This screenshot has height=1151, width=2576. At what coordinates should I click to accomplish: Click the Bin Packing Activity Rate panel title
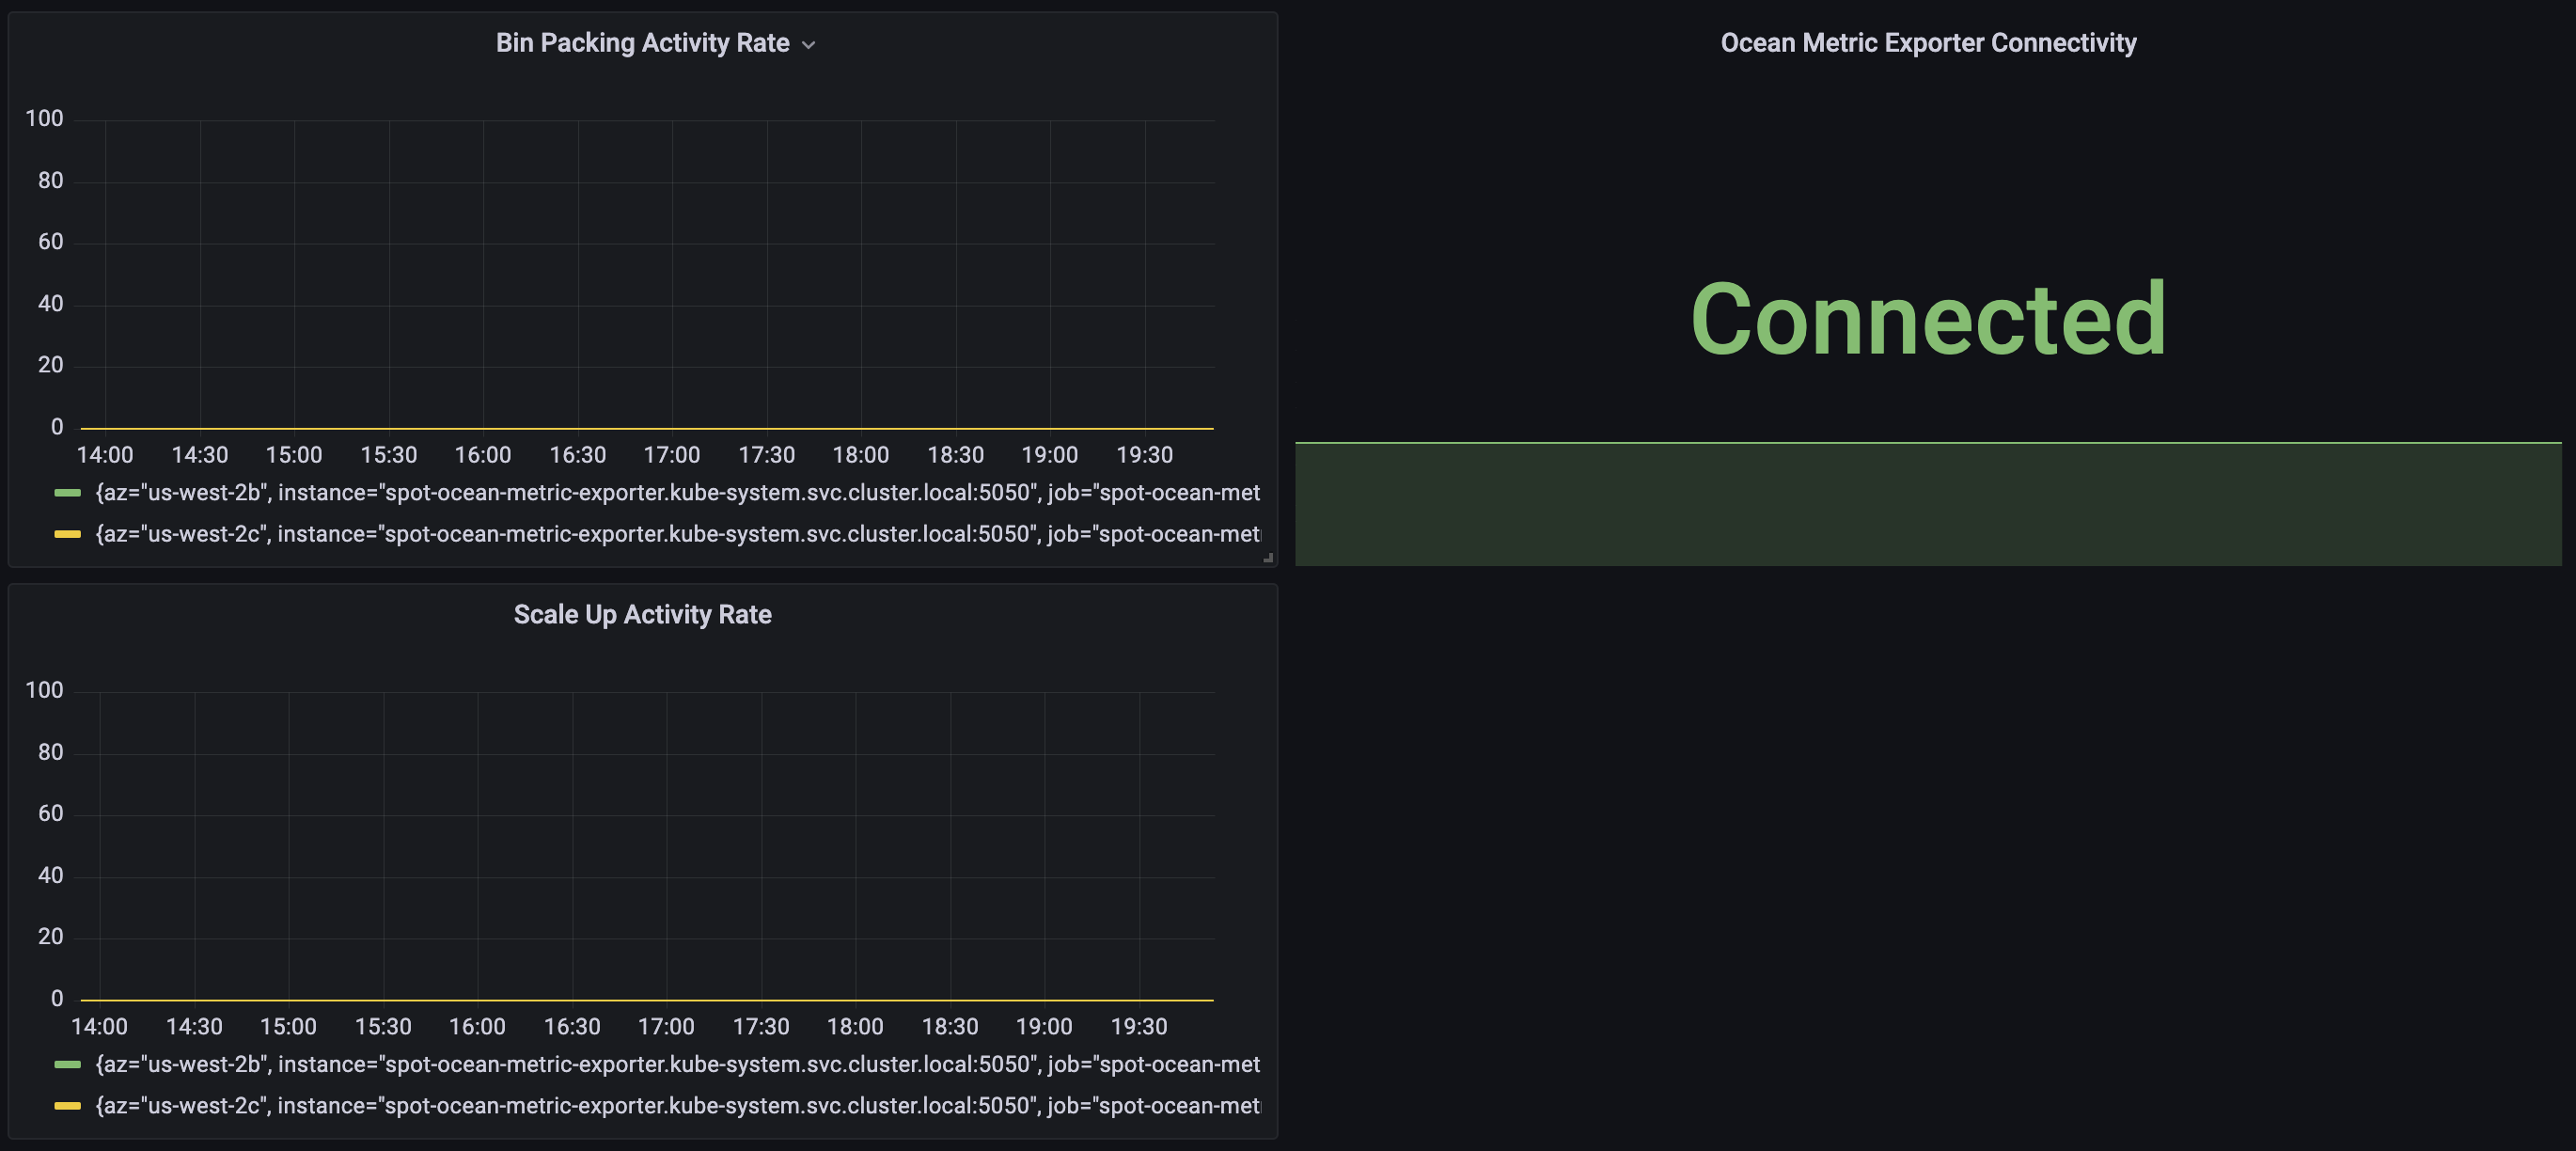point(642,43)
